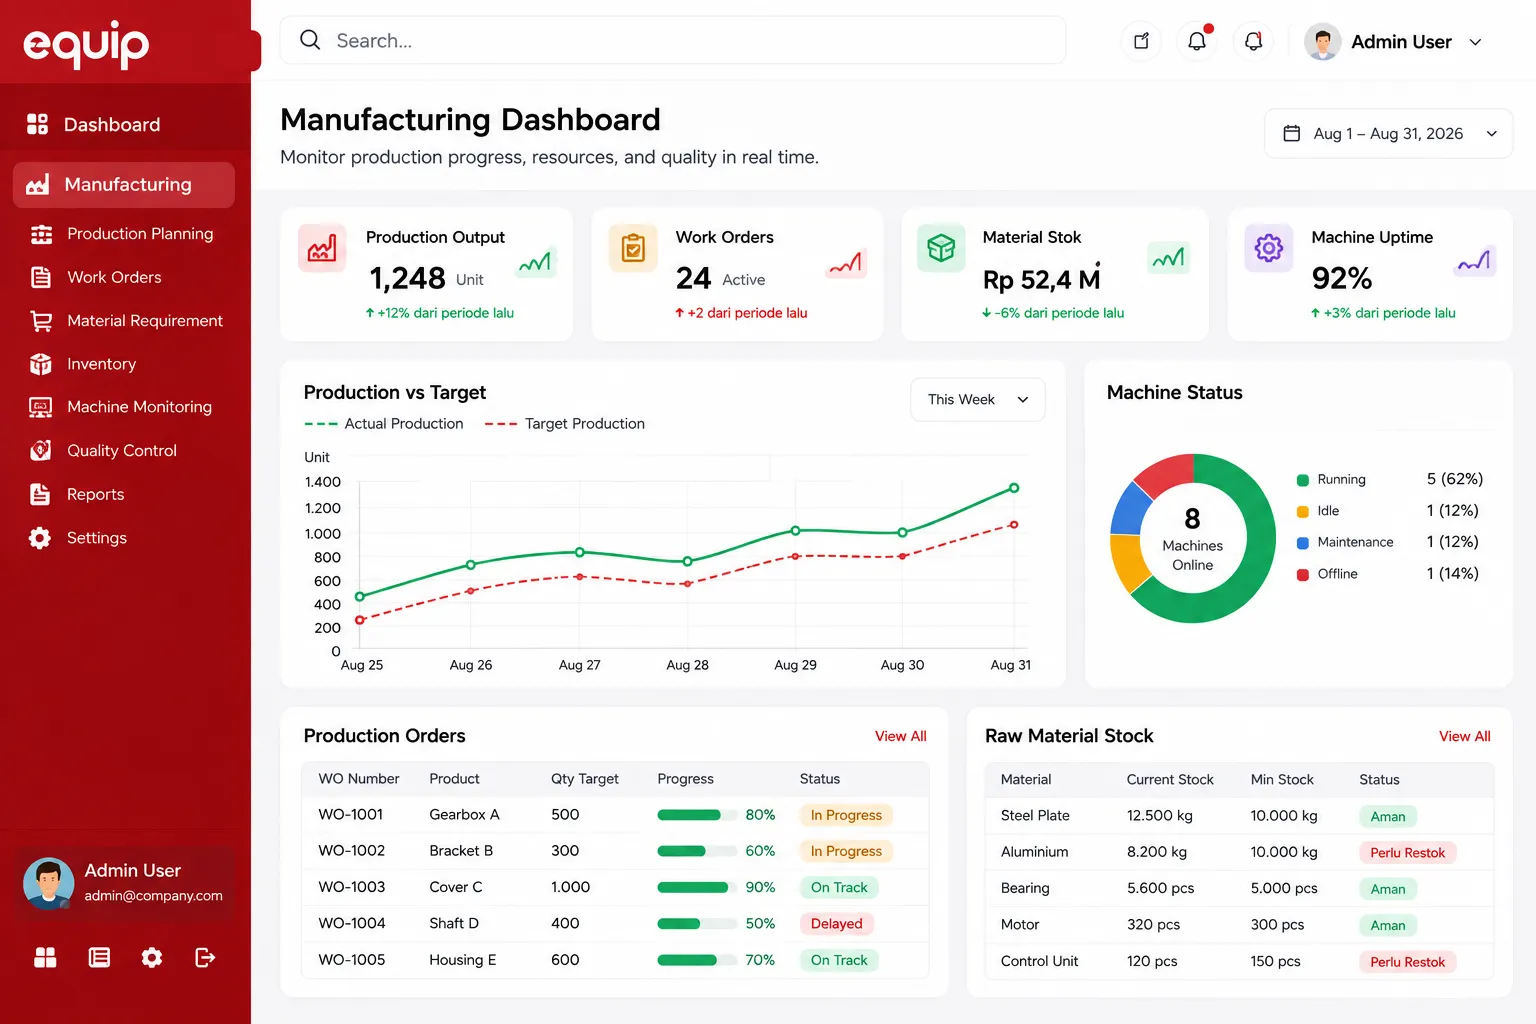Click the WO-1003 order number
This screenshot has height=1024, width=1536.
pos(351,887)
